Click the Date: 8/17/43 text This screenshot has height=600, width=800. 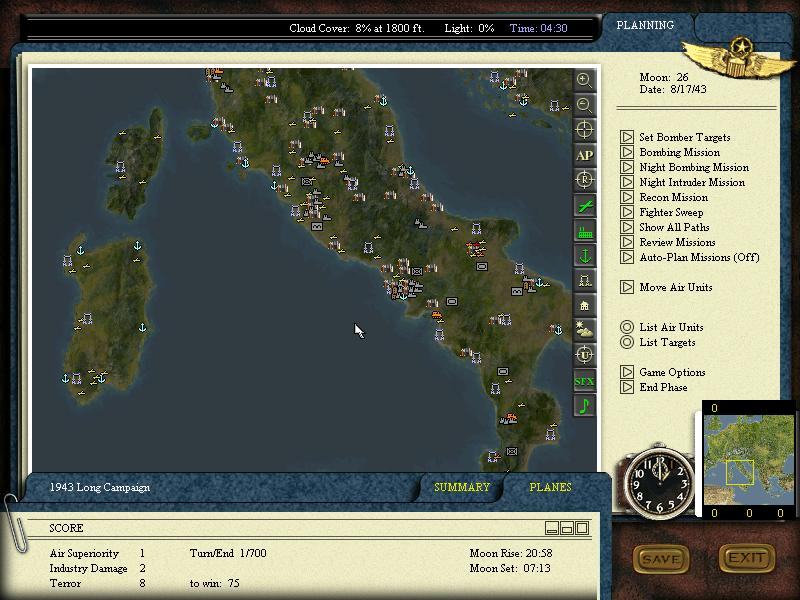pyautogui.click(x=673, y=89)
